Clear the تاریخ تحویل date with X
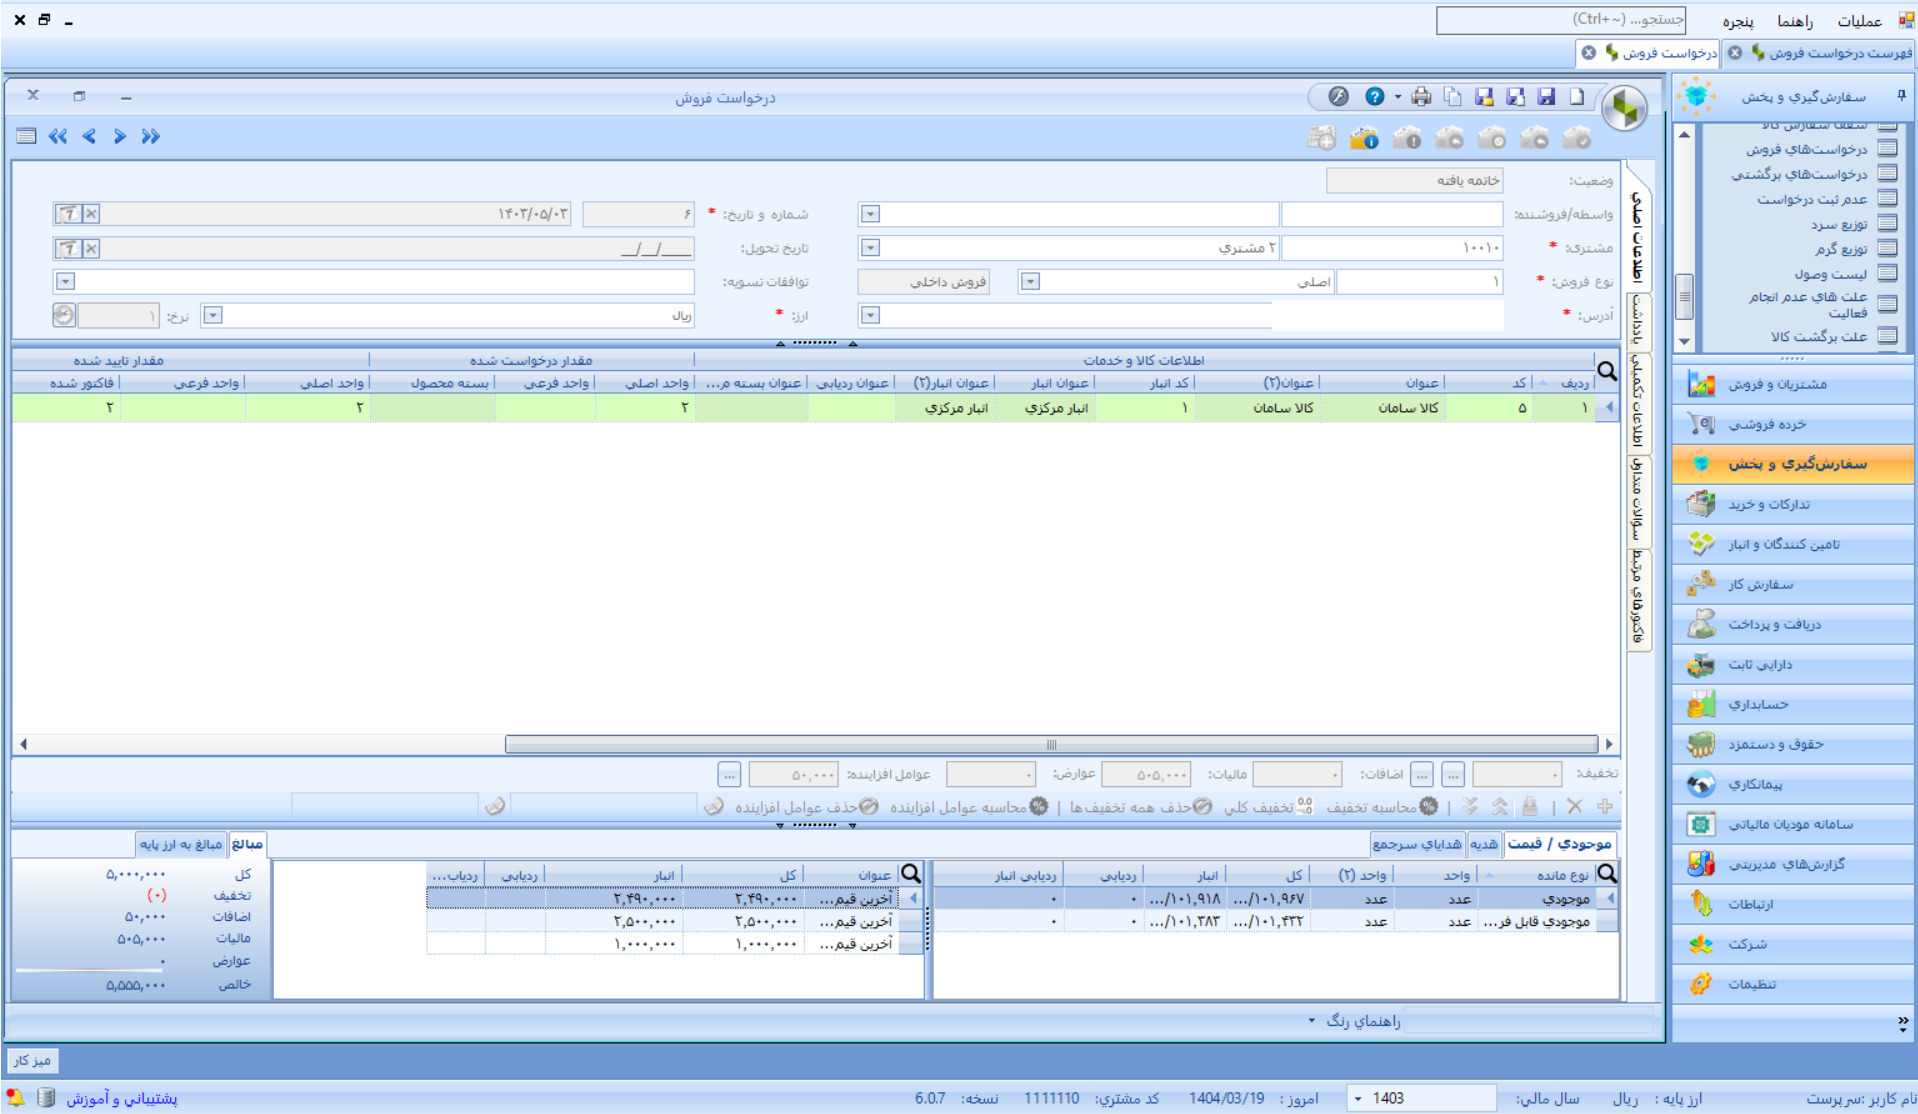The height and width of the screenshot is (1114, 1918). [91, 248]
